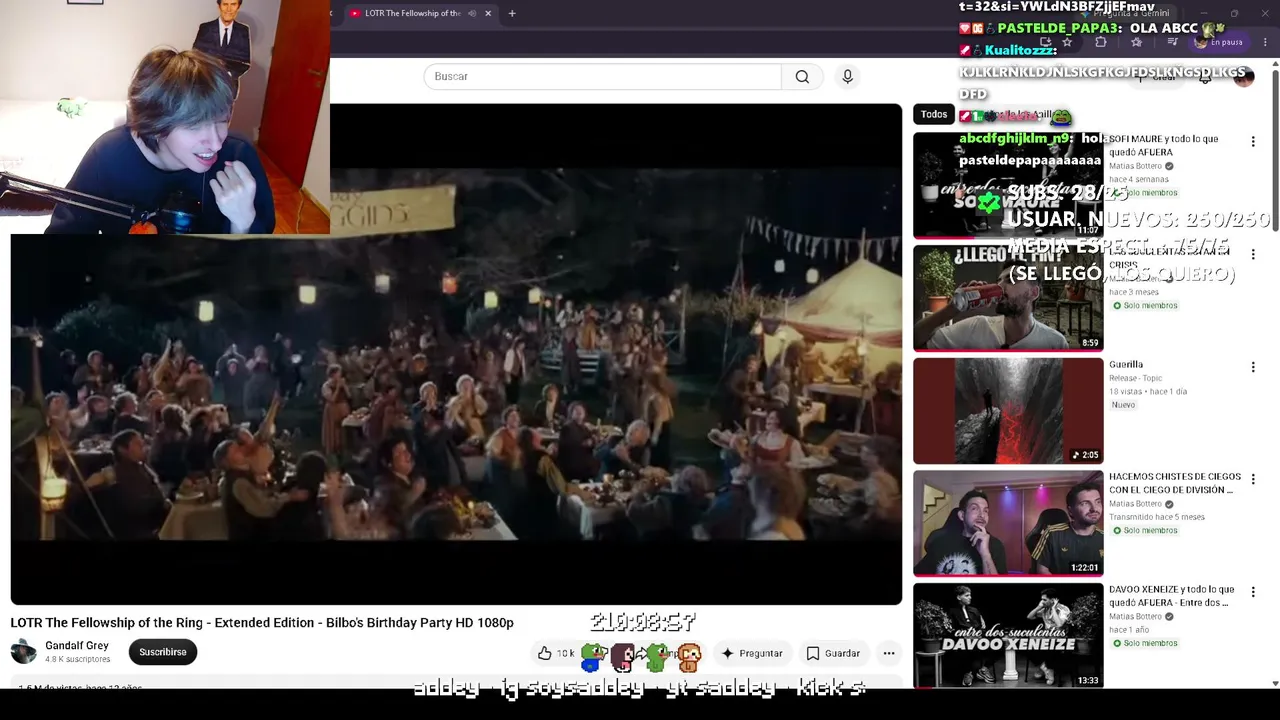1280x720 pixels.
Task: Click 'Solo miembros' badge under DAVOO XENEIZE video
Action: coord(1145,643)
